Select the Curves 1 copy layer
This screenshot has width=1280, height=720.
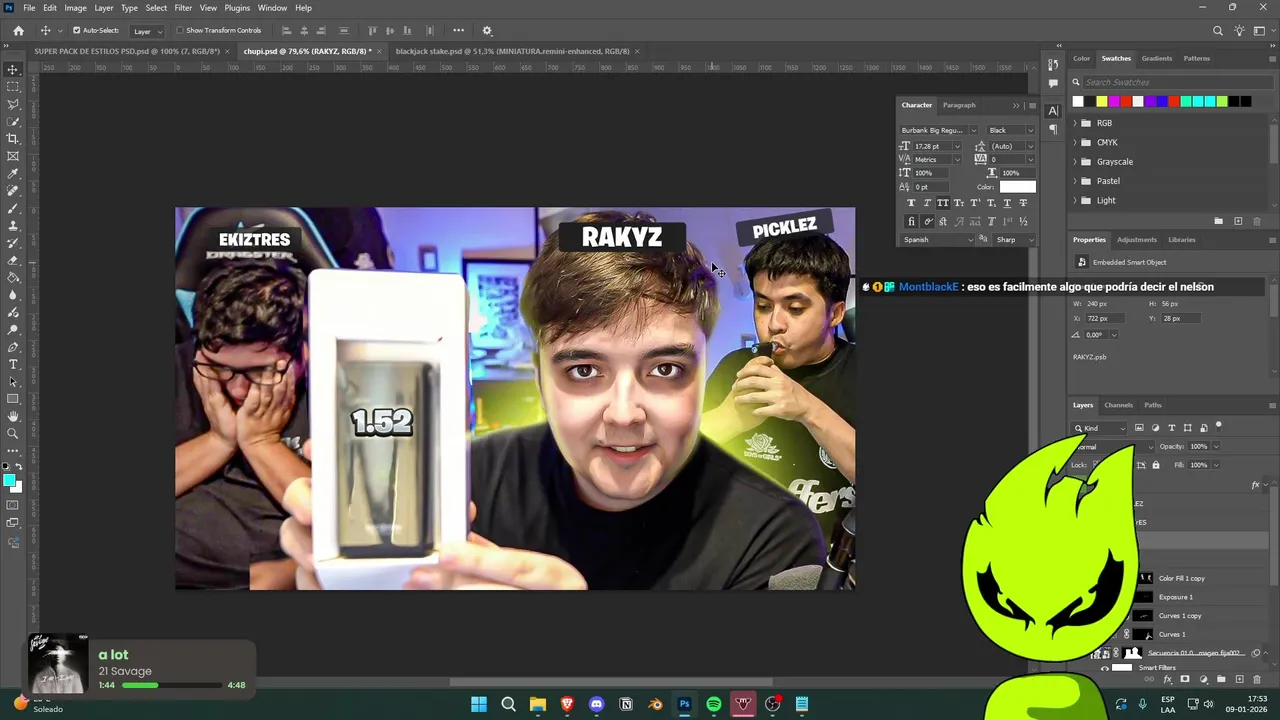click(x=1180, y=616)
